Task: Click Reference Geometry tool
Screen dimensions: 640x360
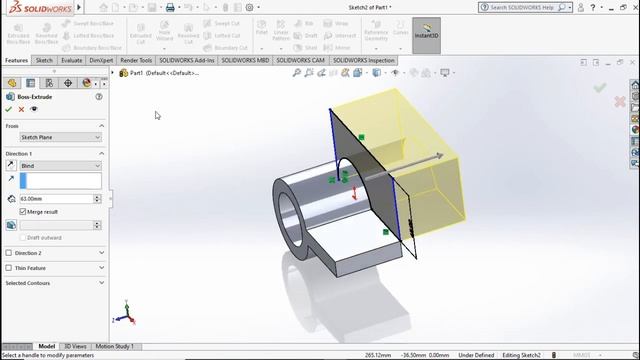Action: pyautogui.click(x=376, y=31)
